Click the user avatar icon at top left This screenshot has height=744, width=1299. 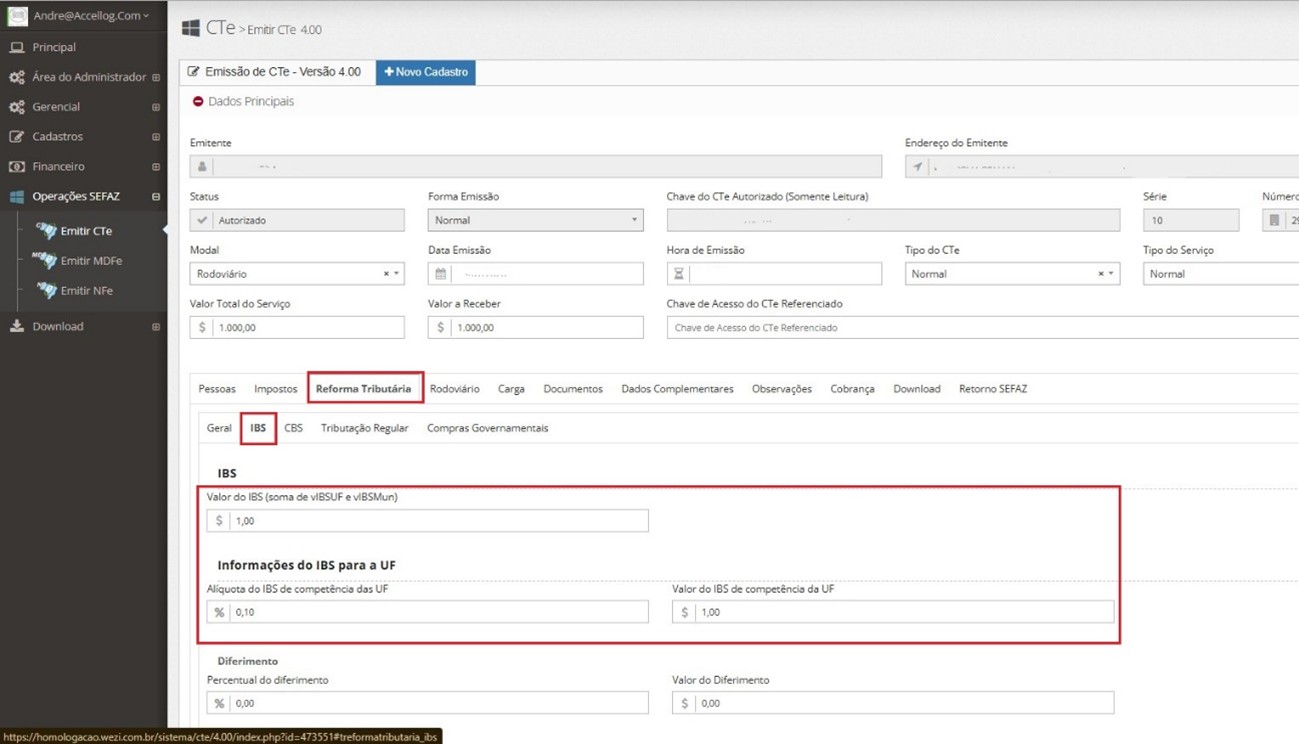[17, 15]
